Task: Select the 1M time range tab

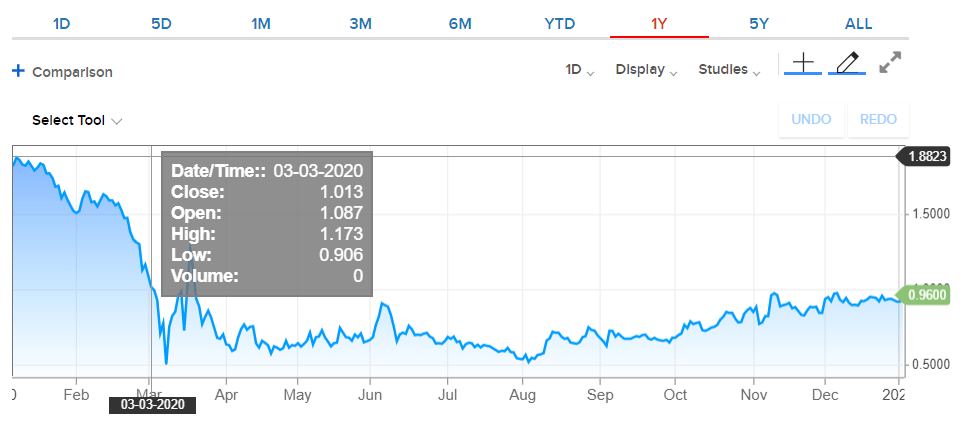Action: coord(261,24)
